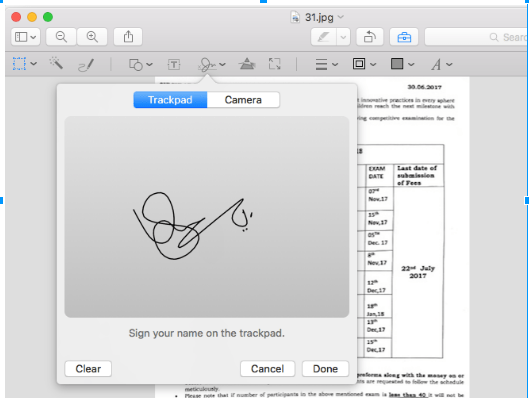Click the '05 Dec. 17' exam date cell
Image resolution: width=529 pixels, height=398 pixels.
tap(378, 239)
